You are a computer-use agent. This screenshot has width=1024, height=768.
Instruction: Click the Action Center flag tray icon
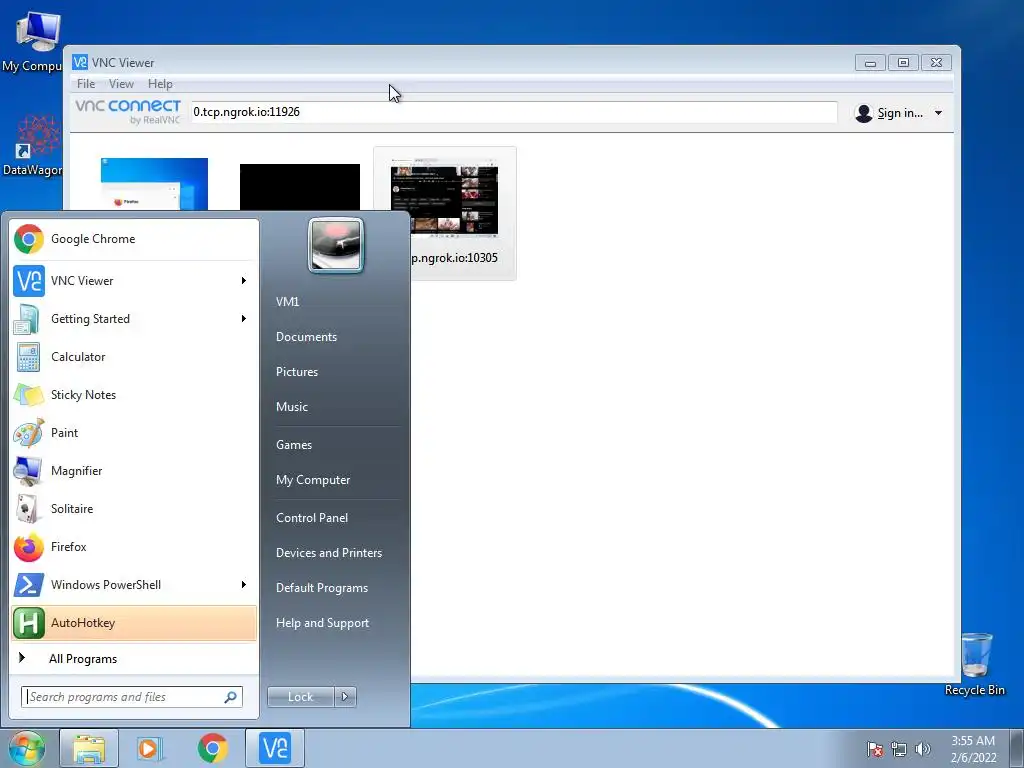click(875, 749)
